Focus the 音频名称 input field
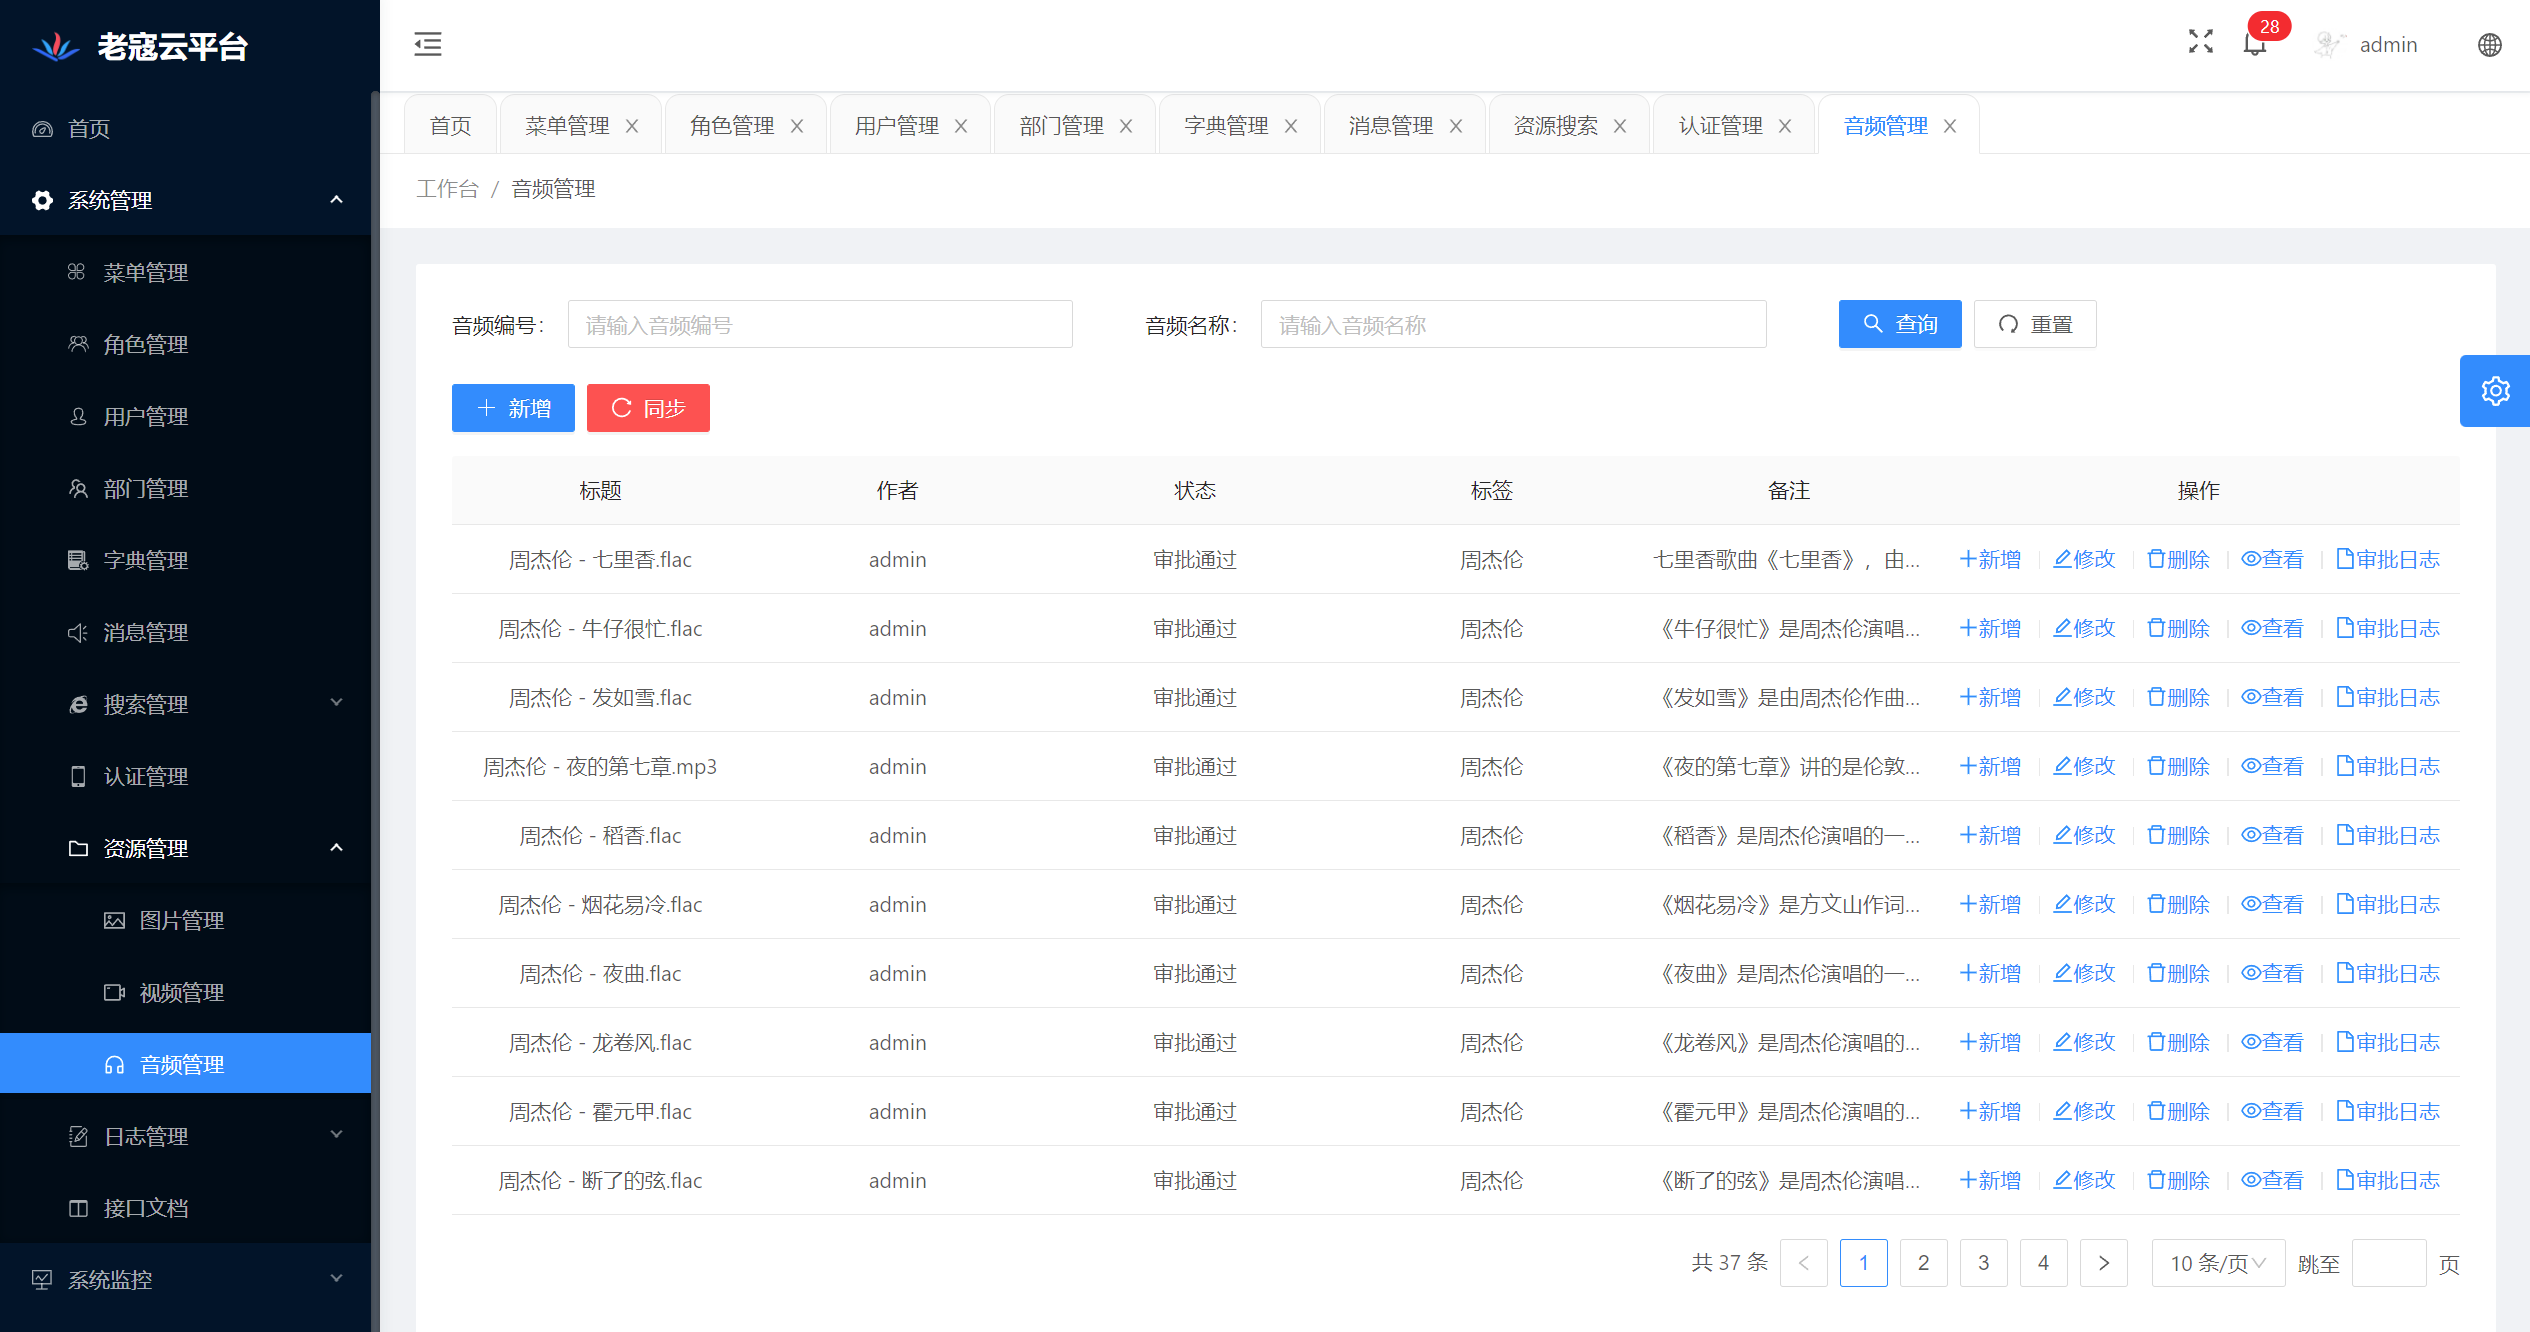This screenshot has width=2530, height=1332. 1512,325
